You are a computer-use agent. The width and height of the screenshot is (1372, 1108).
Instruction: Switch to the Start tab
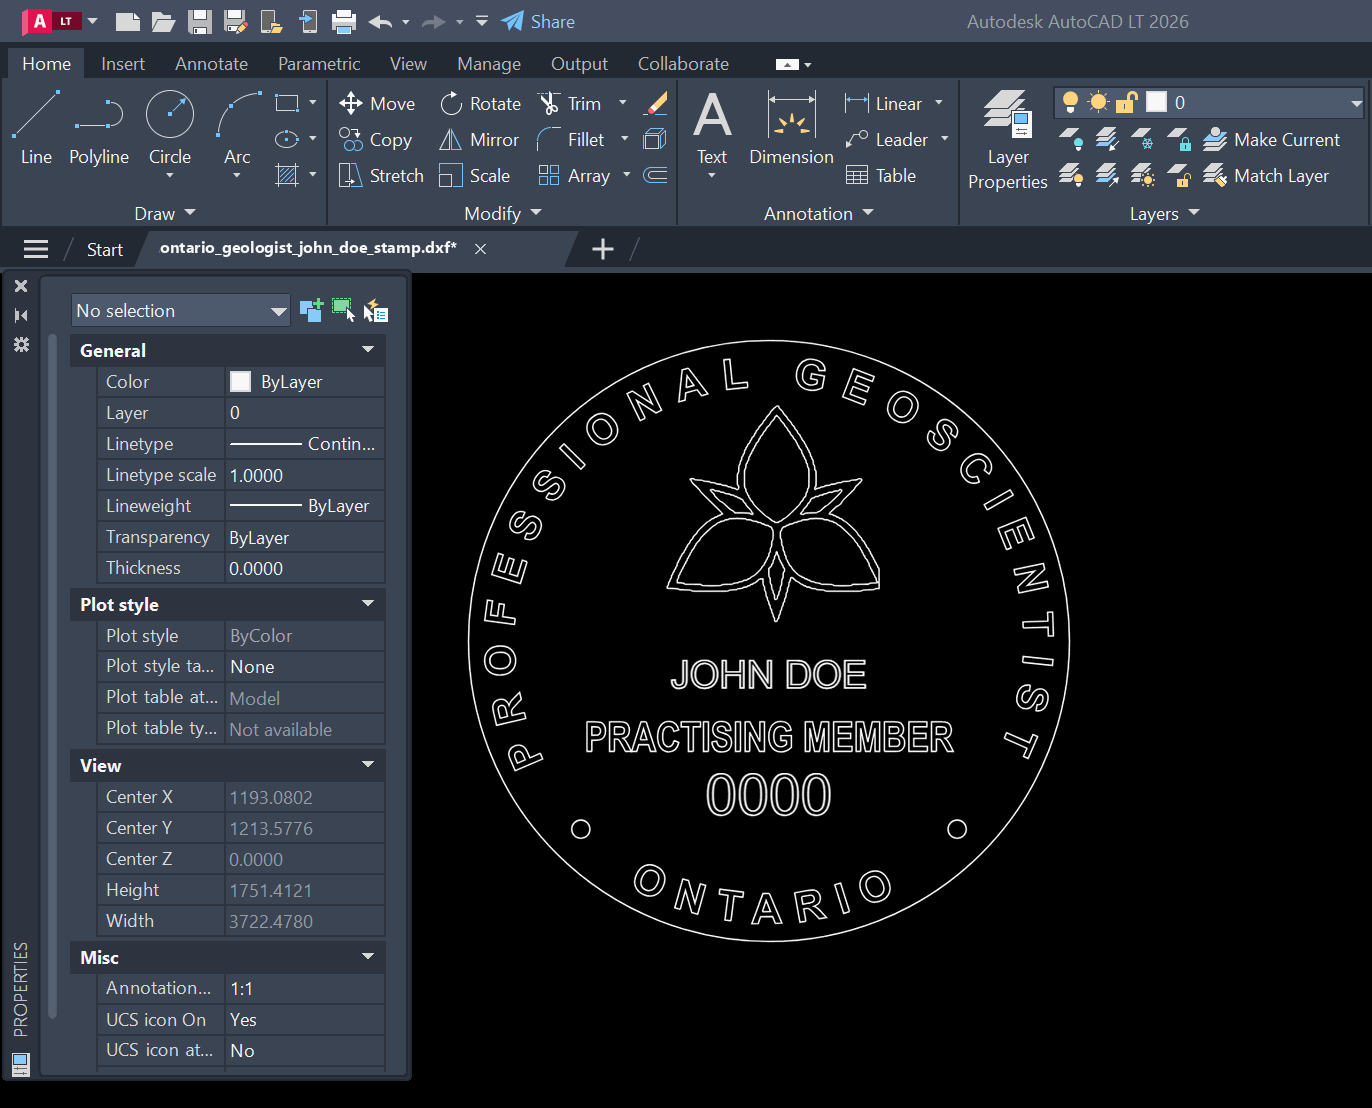point(104,249)
